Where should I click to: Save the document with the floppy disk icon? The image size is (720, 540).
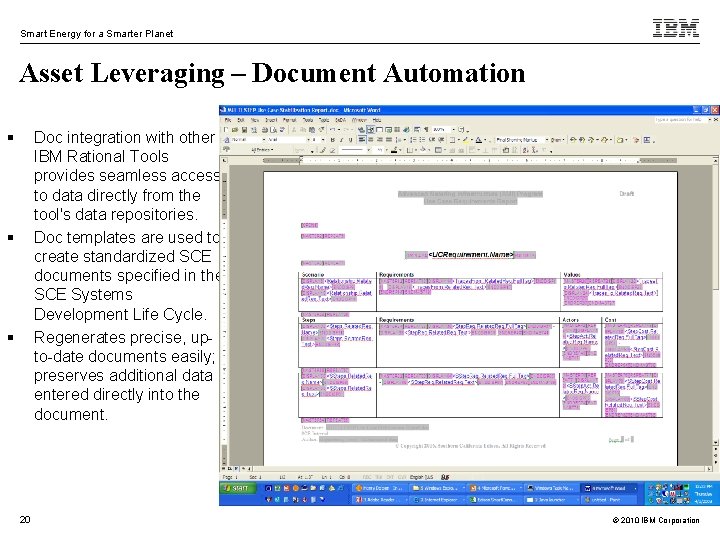pos(244,130)
